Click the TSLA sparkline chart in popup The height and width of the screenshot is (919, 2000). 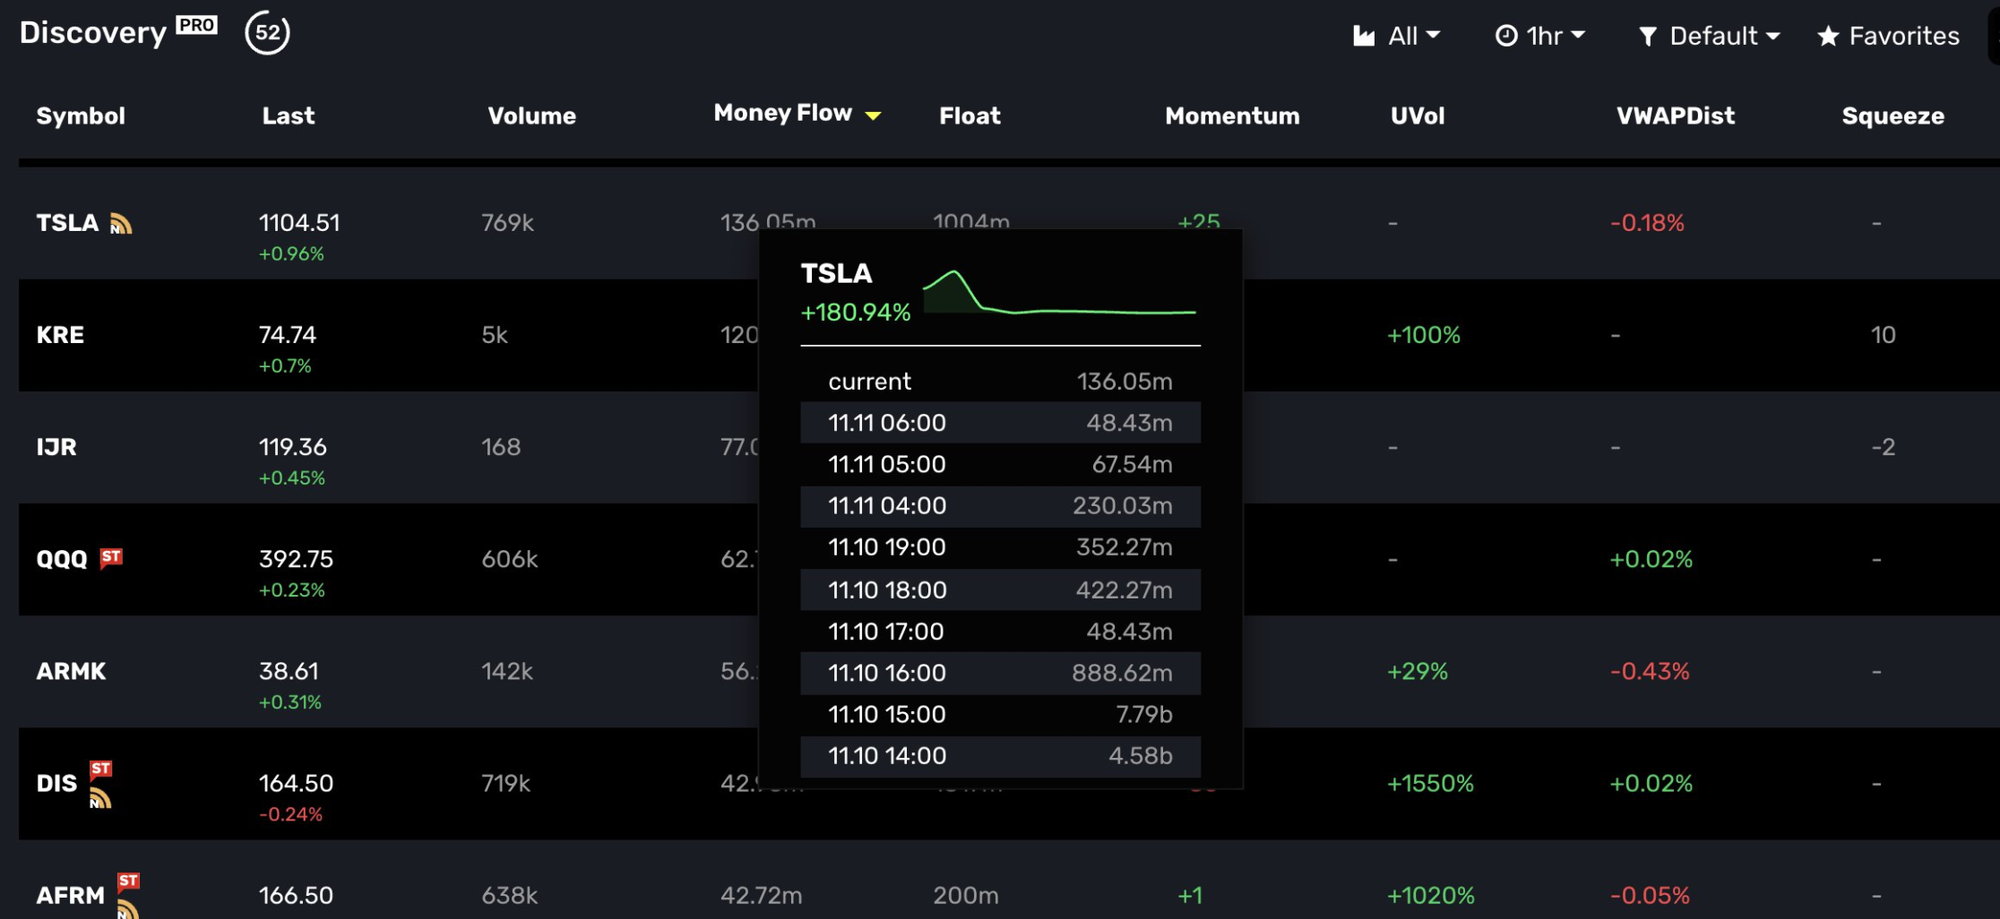coord(1059,292)
